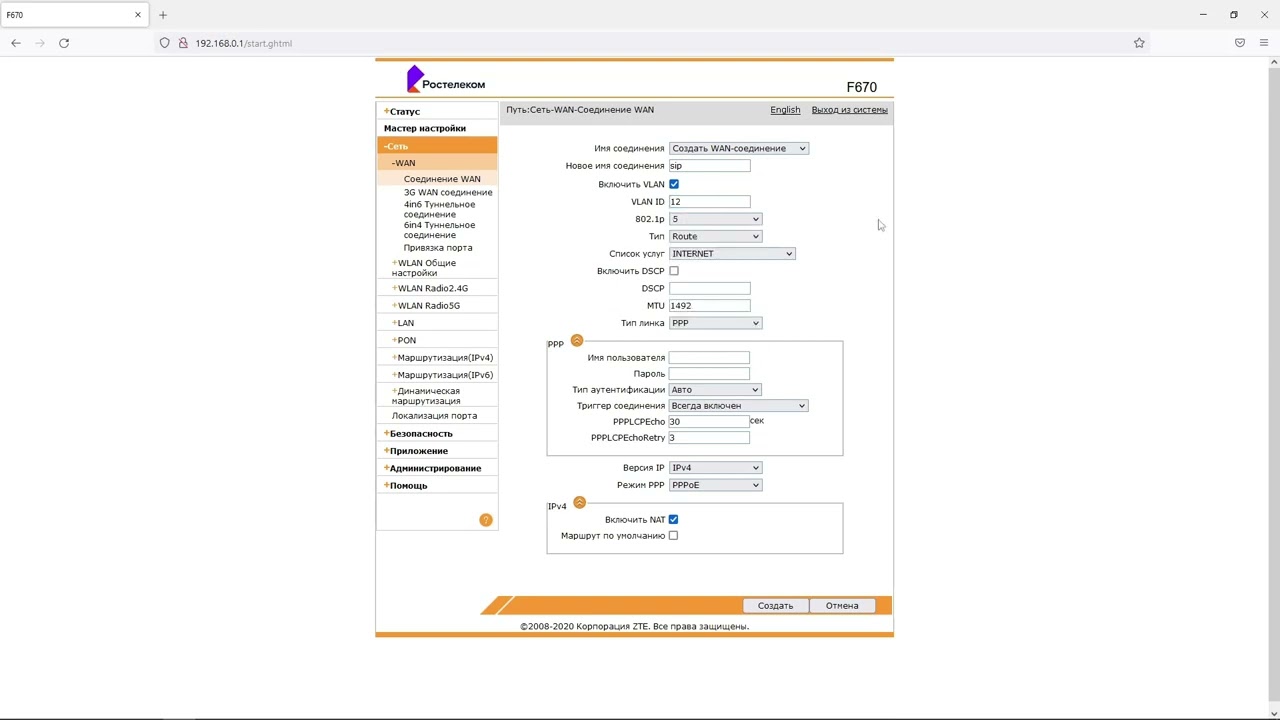This screenshot has width=1280, height=720.
Task: Click the Rostelecom logo
Action: coord(446,80)
